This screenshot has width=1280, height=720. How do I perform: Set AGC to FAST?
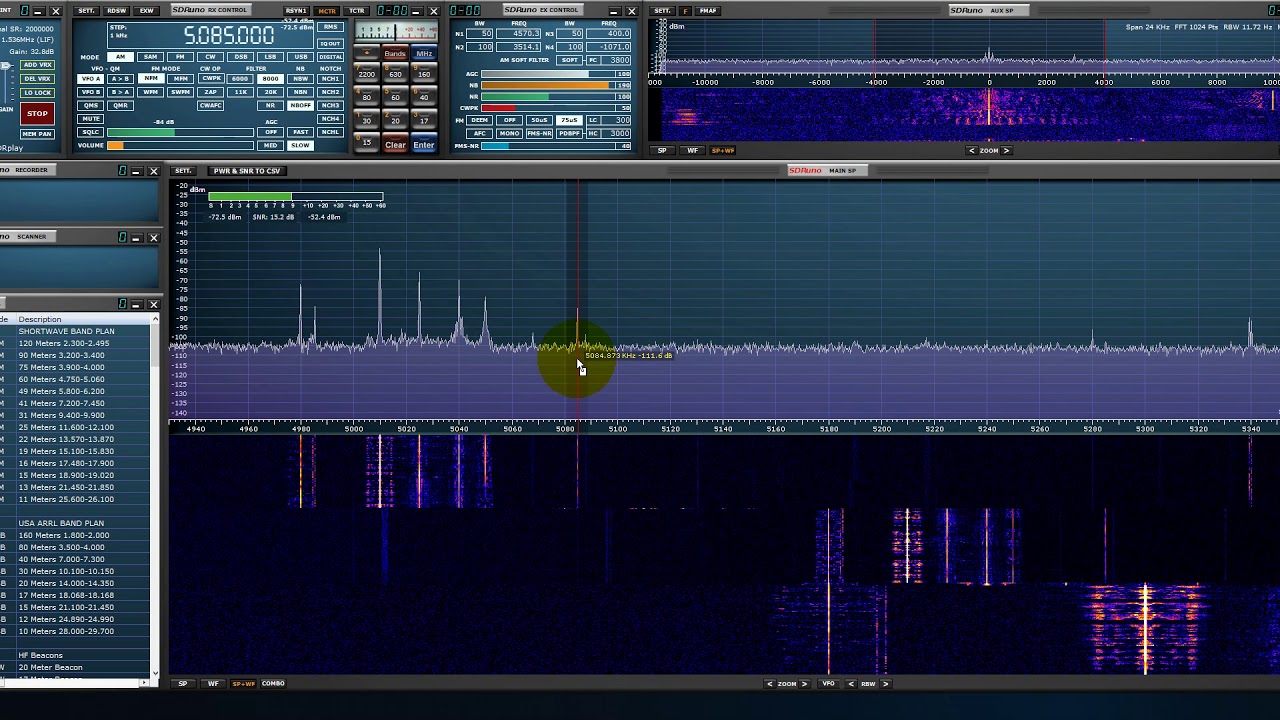click(300, 132)
